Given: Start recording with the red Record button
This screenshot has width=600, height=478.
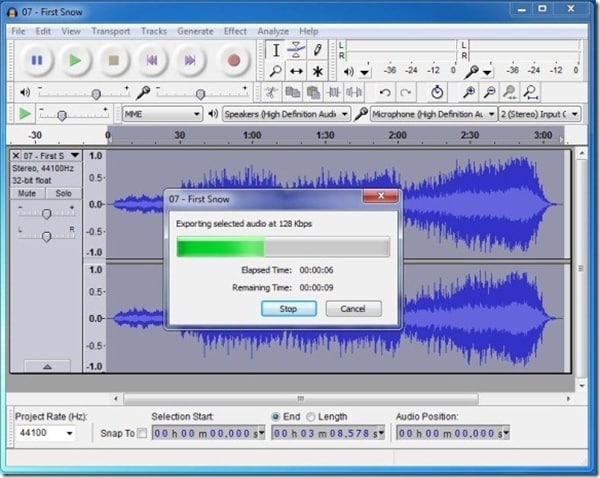Looking at the screenshot, I should [x=233, y=60].
